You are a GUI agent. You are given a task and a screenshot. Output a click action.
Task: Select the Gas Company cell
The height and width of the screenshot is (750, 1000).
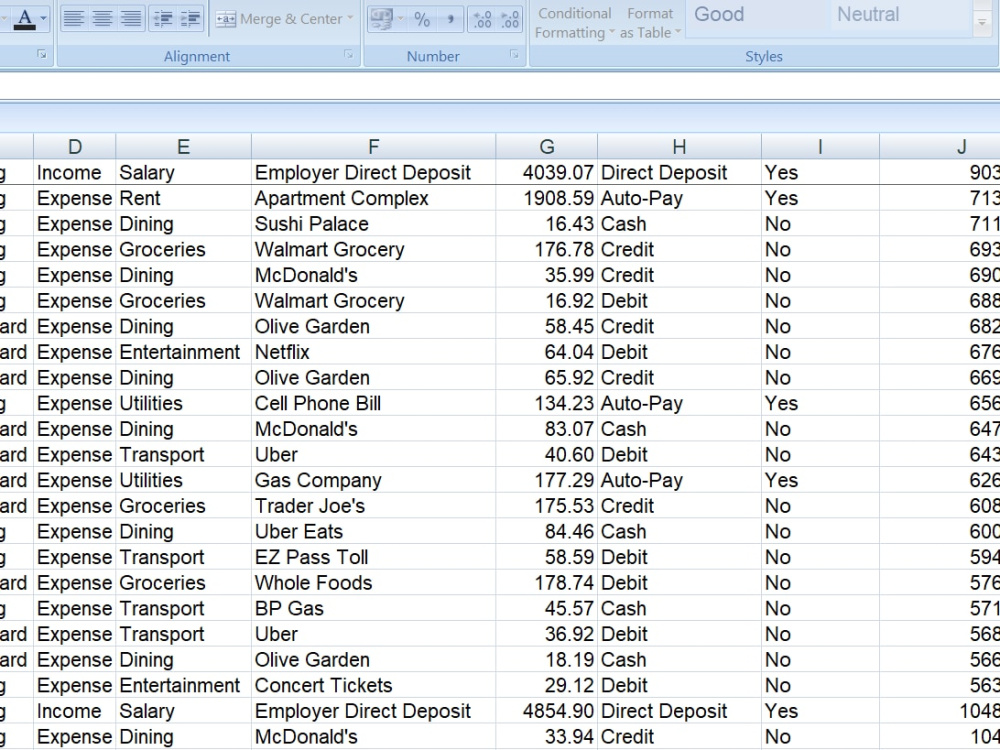(374, 480)
